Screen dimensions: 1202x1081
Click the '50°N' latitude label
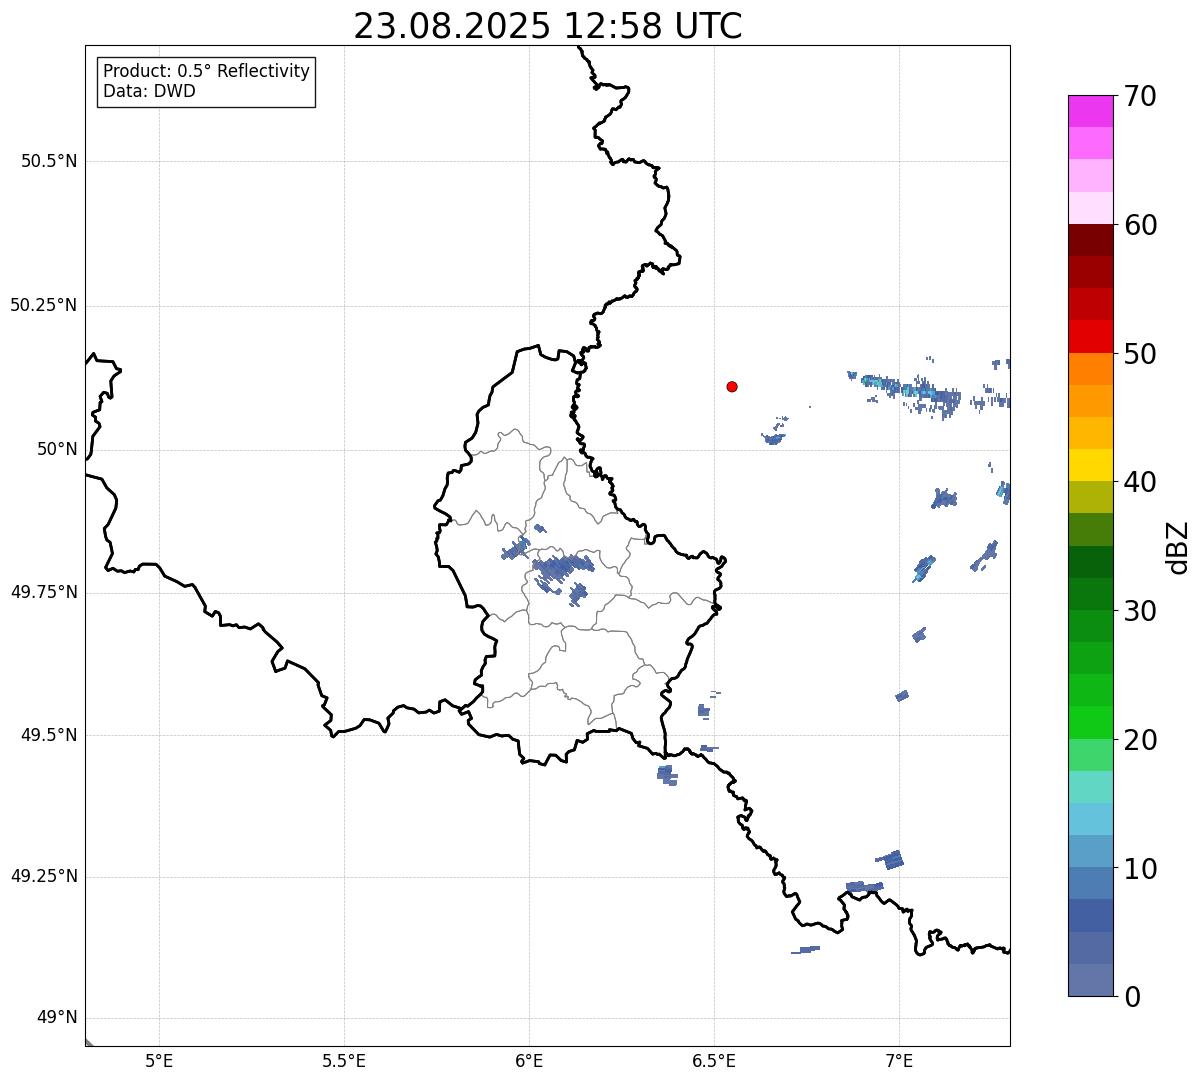(57, 449)
